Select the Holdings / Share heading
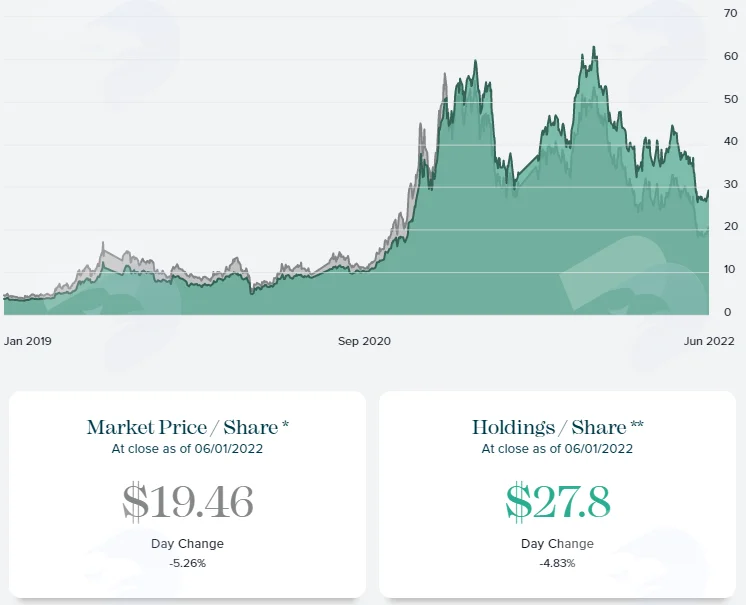The width and height of the screenshot is (746, 605). [558, 428]
